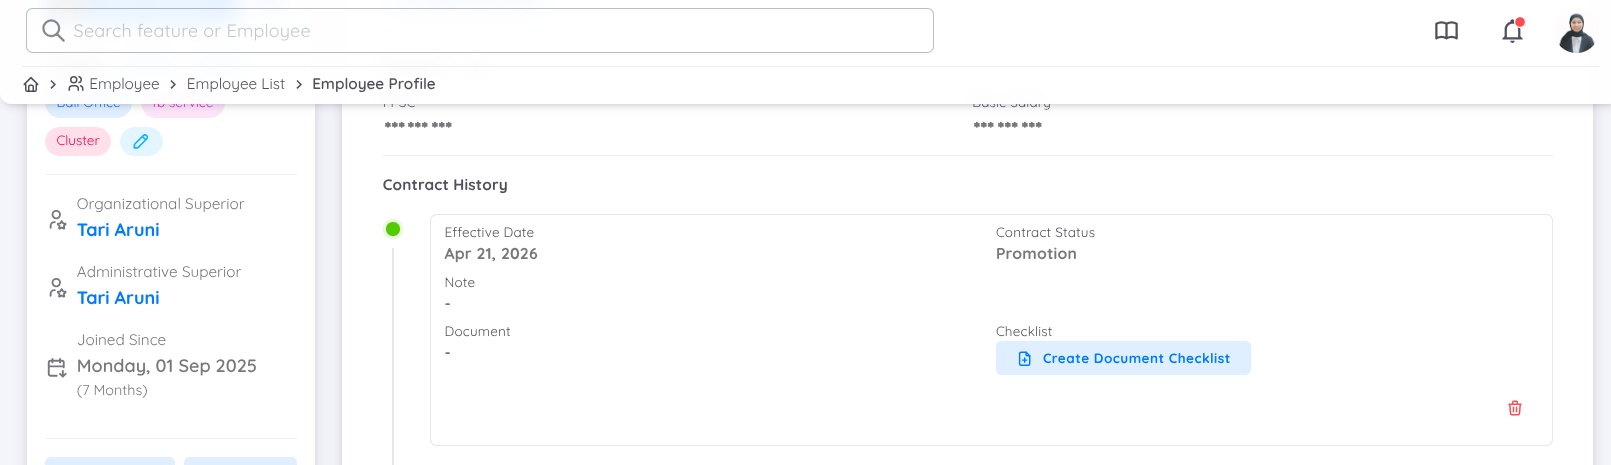Image resolution: width=1611 pixels, height=465 pixels.
Task: Focus the Search feature or Employee field
Action: (480, 31)
